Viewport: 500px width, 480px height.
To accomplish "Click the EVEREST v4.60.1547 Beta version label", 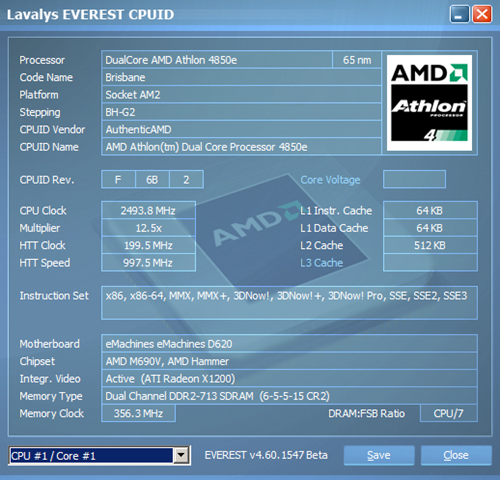I will (x=266, y=455).
